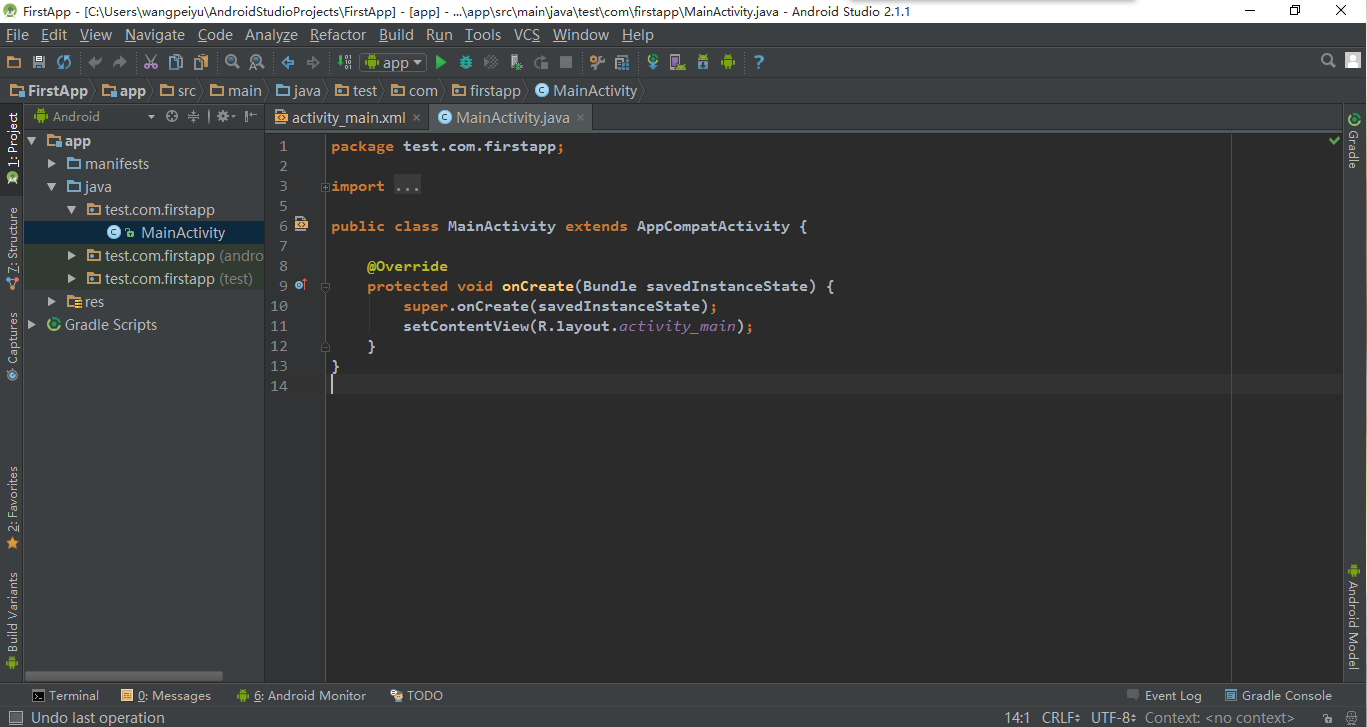Screen dimensions: 1367x727
Task: Open the Terminal tool window
Action: click(x=65, y=696)
